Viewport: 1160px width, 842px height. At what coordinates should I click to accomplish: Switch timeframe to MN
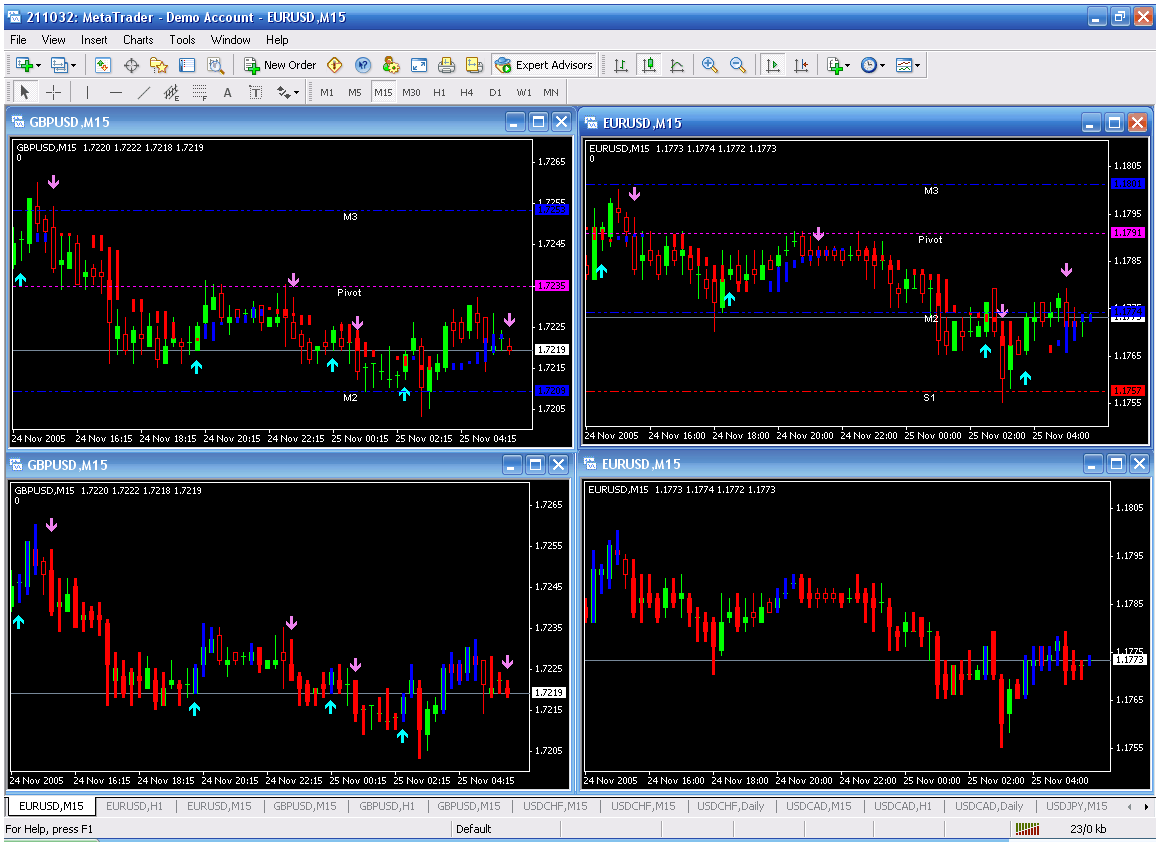click(x=551, y=92)
